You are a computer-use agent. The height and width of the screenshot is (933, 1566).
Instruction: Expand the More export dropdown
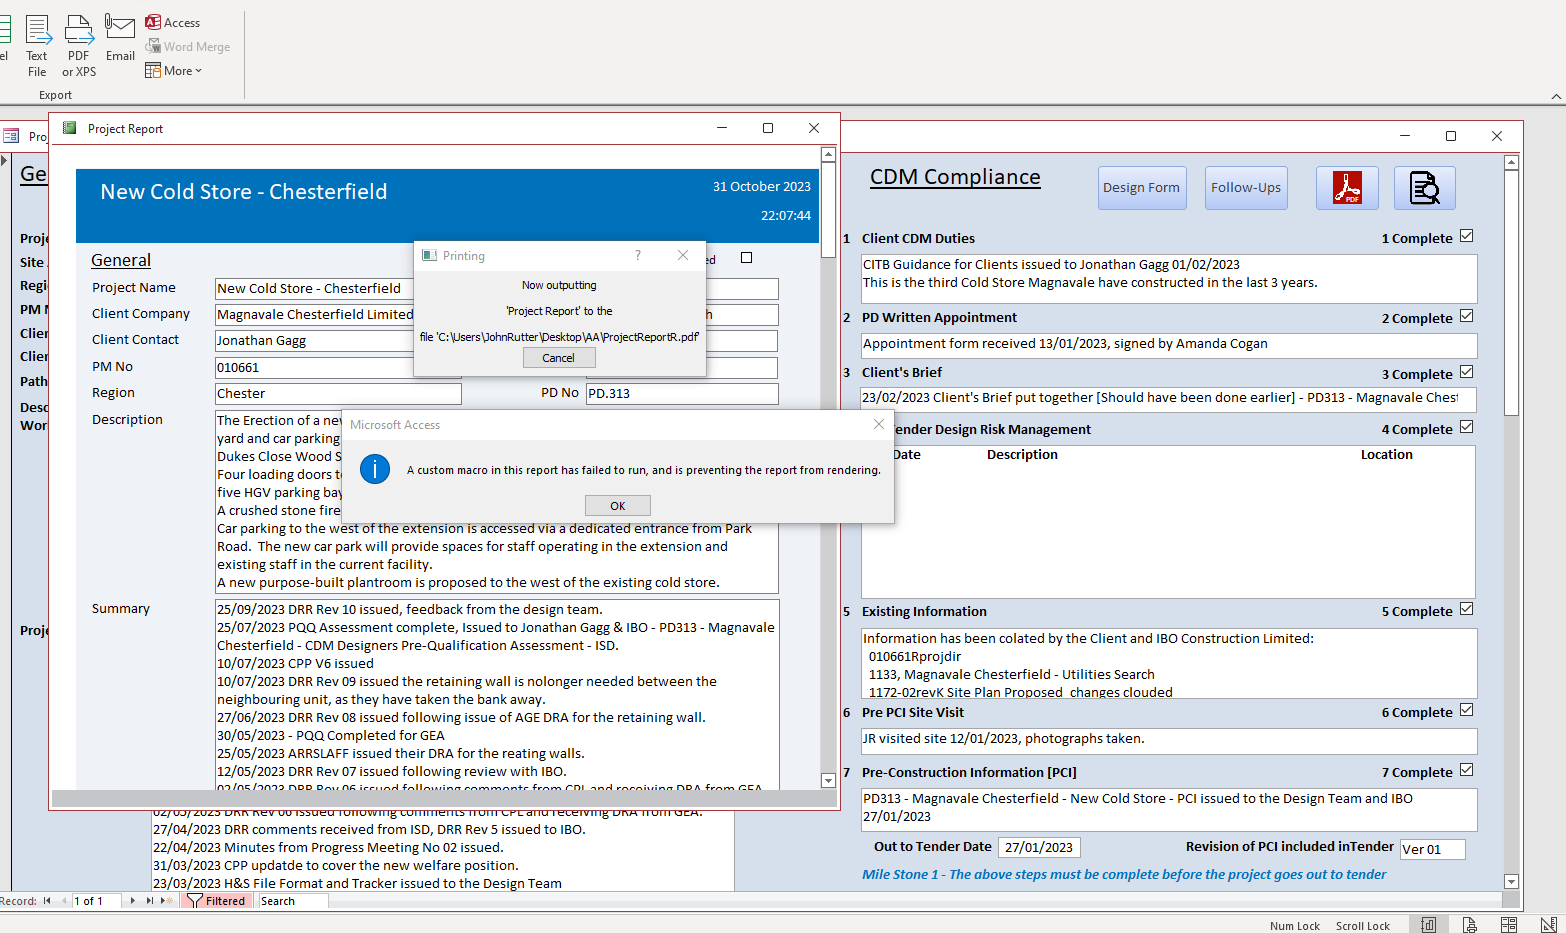click(174, 71)
